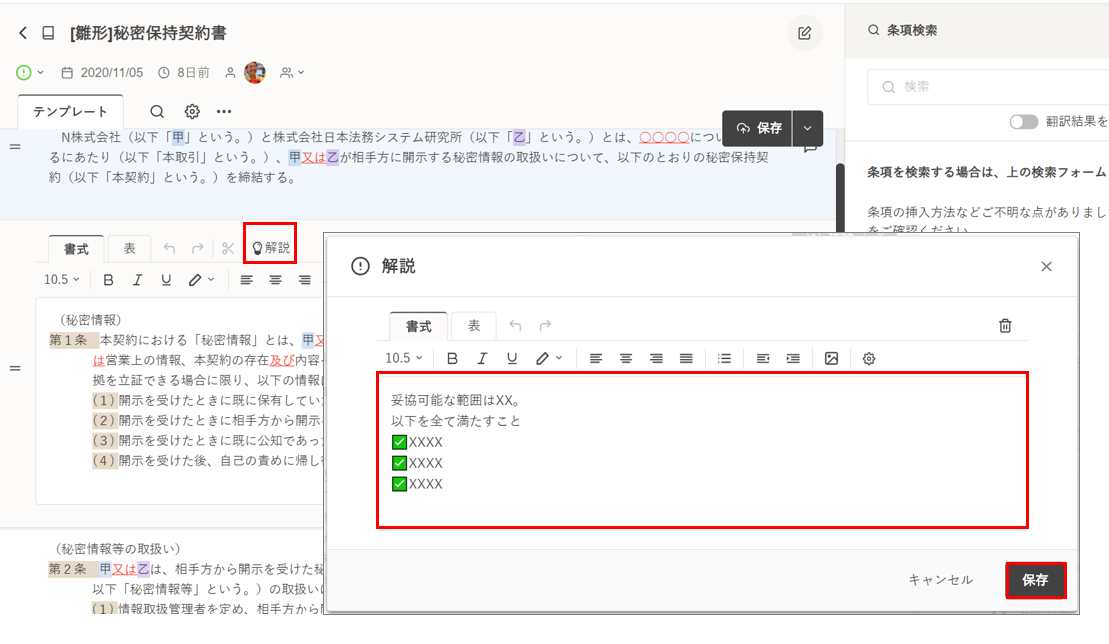Go back using the arrow beside the title

23,33
